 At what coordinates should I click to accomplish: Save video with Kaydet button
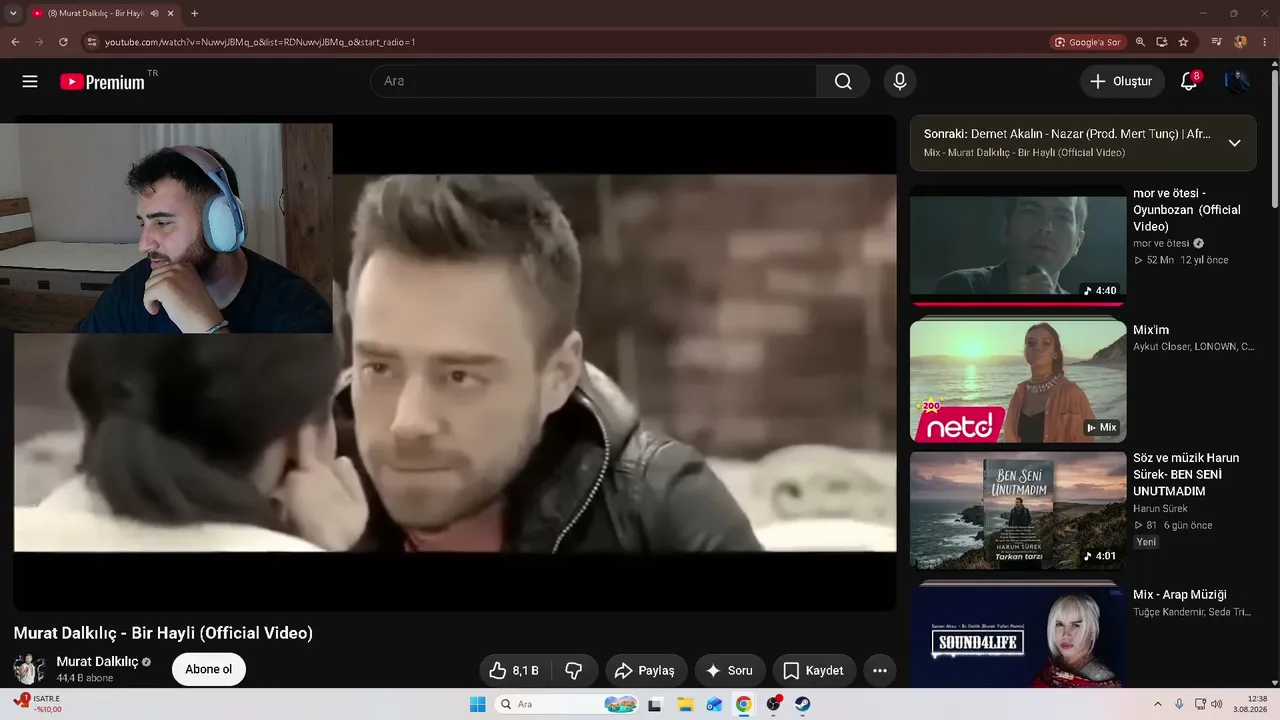[x=814, y=671]
